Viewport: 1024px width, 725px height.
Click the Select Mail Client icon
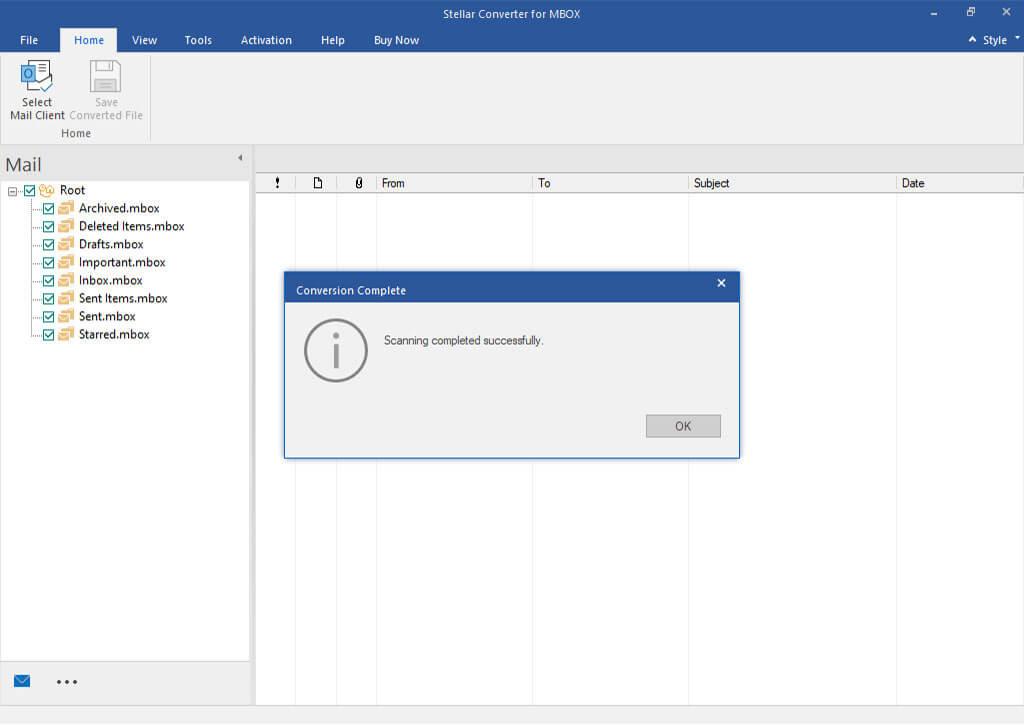tap(37, 77)
